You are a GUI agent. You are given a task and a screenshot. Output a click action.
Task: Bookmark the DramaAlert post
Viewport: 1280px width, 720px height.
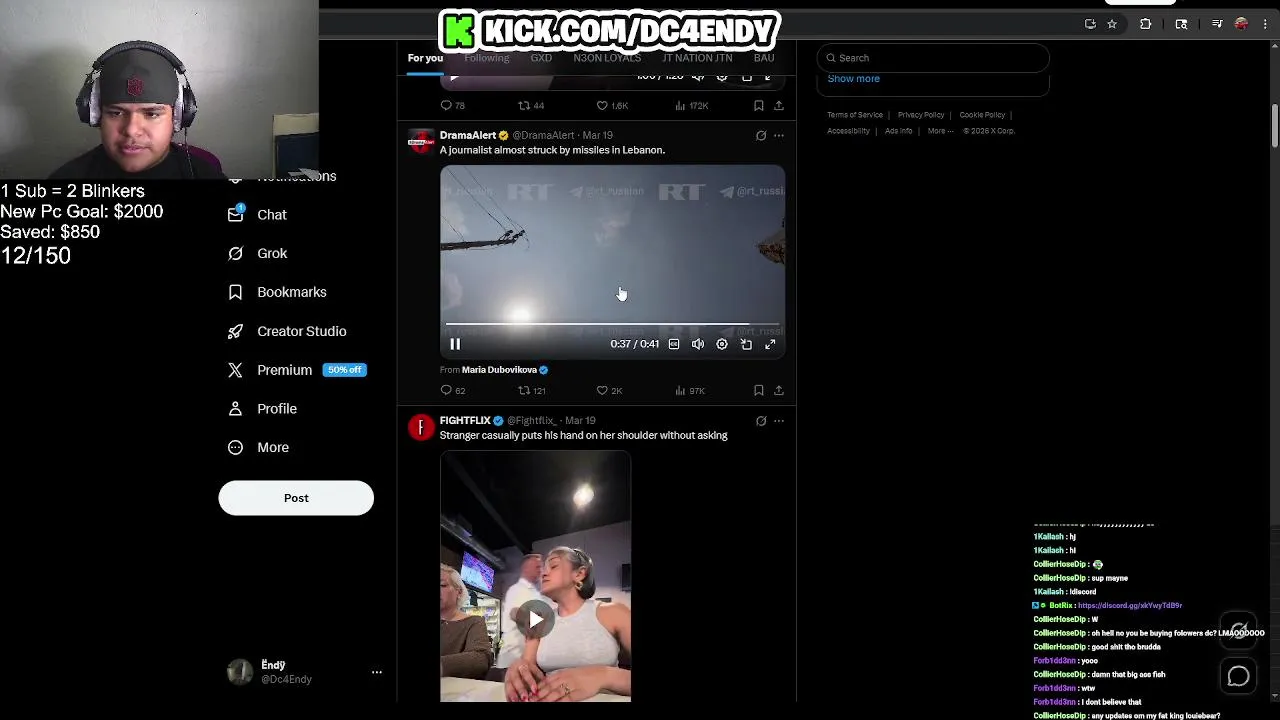tap(759, 390)
